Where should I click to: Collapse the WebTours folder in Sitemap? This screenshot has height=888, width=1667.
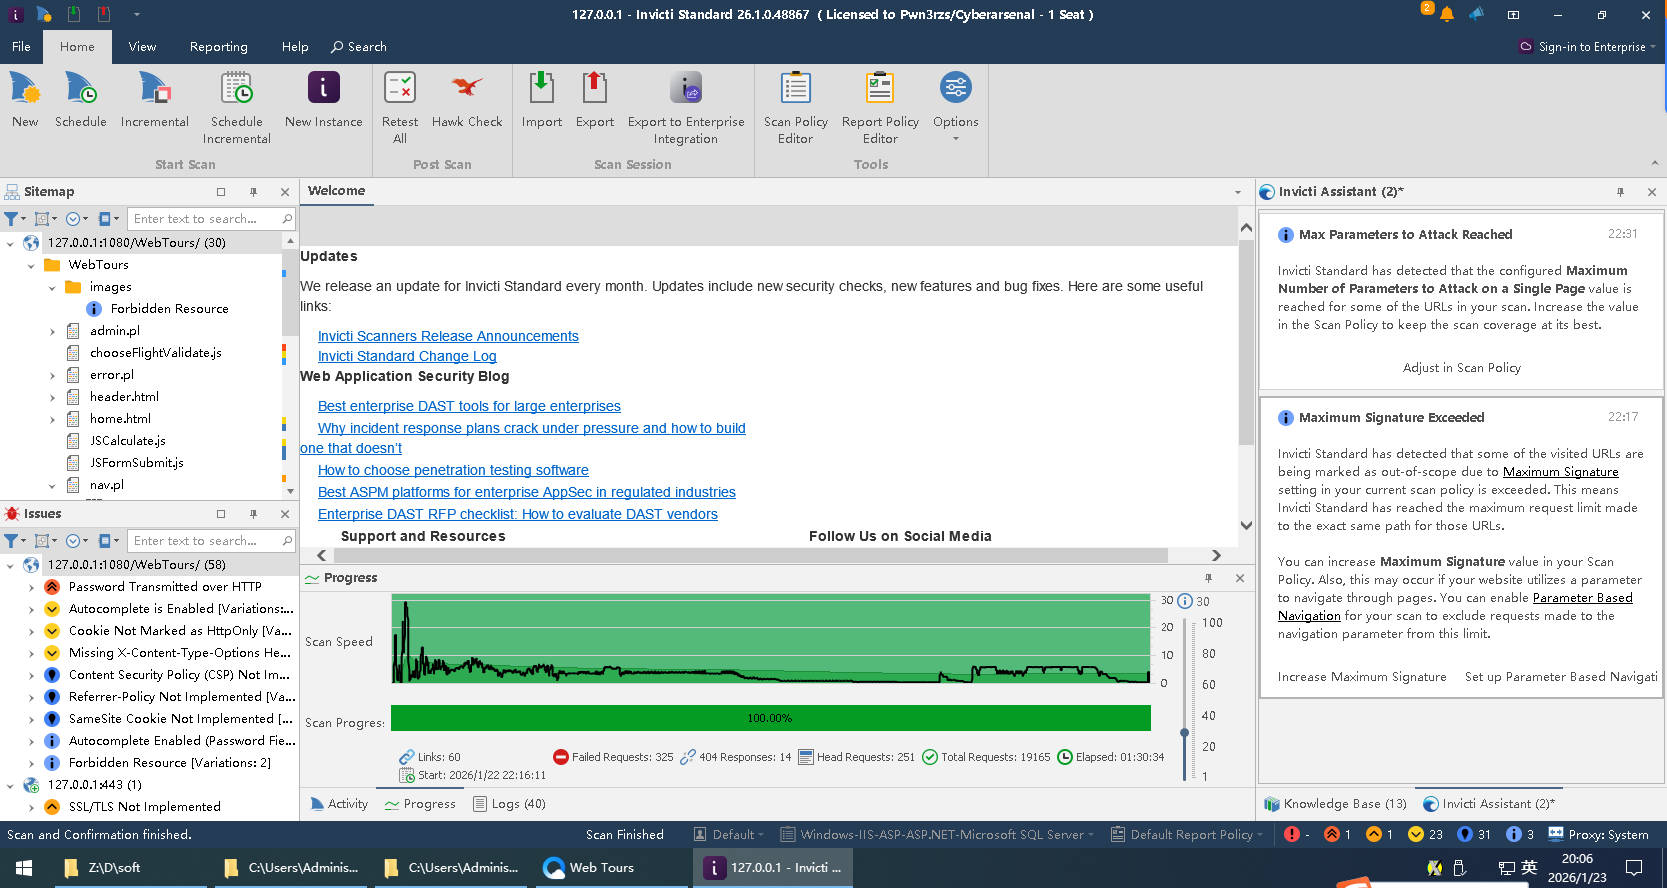[31, 265]
